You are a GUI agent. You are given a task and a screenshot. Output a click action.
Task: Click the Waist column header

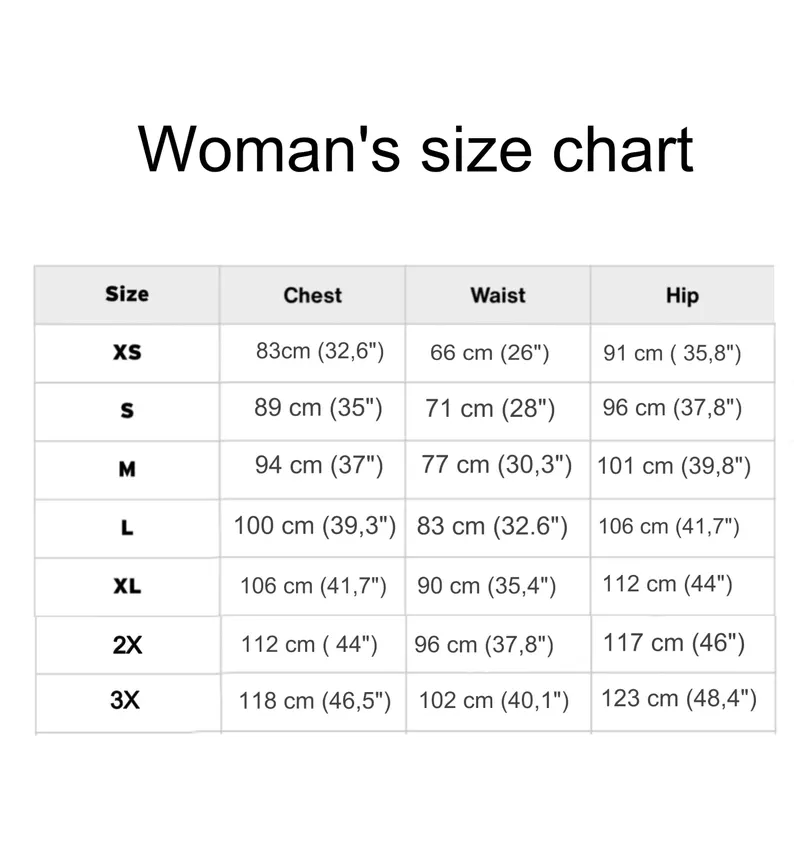tap(497, 295)
